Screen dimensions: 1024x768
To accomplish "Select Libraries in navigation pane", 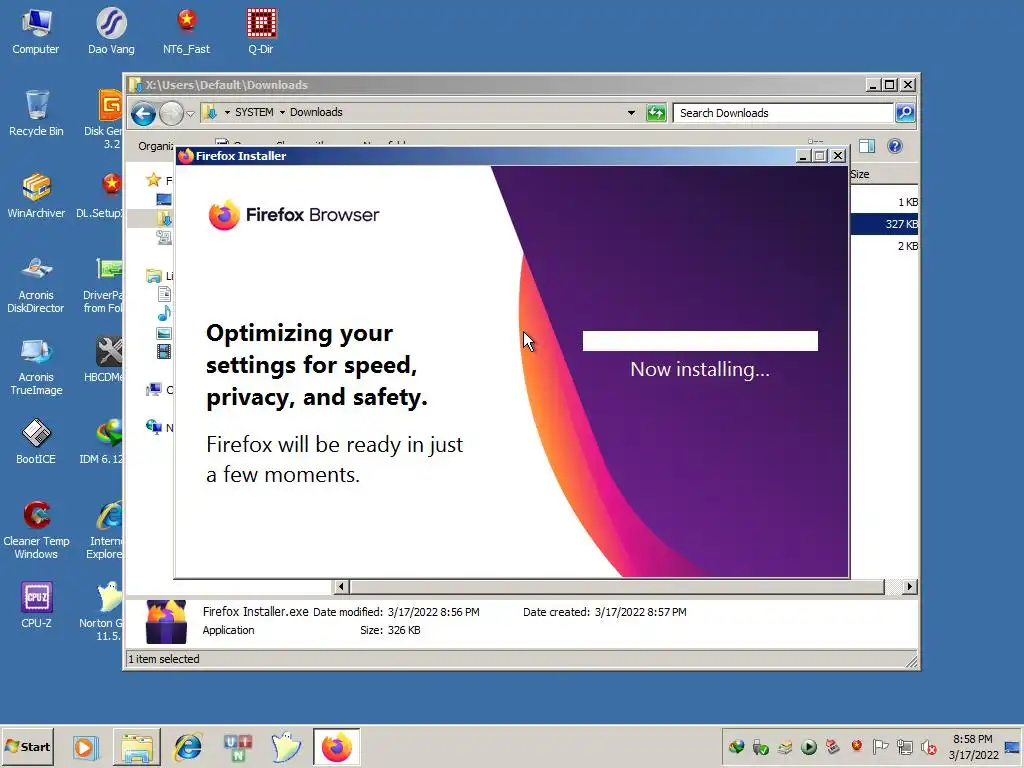I will (154, 276).
